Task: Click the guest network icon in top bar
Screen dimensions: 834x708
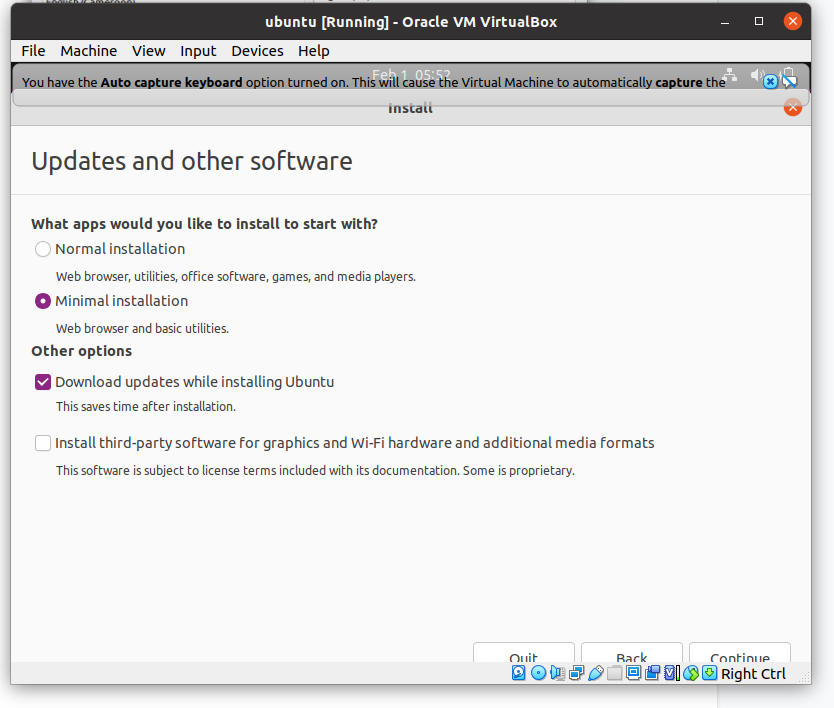Action: pyautogui.click(x=729, y=74)
